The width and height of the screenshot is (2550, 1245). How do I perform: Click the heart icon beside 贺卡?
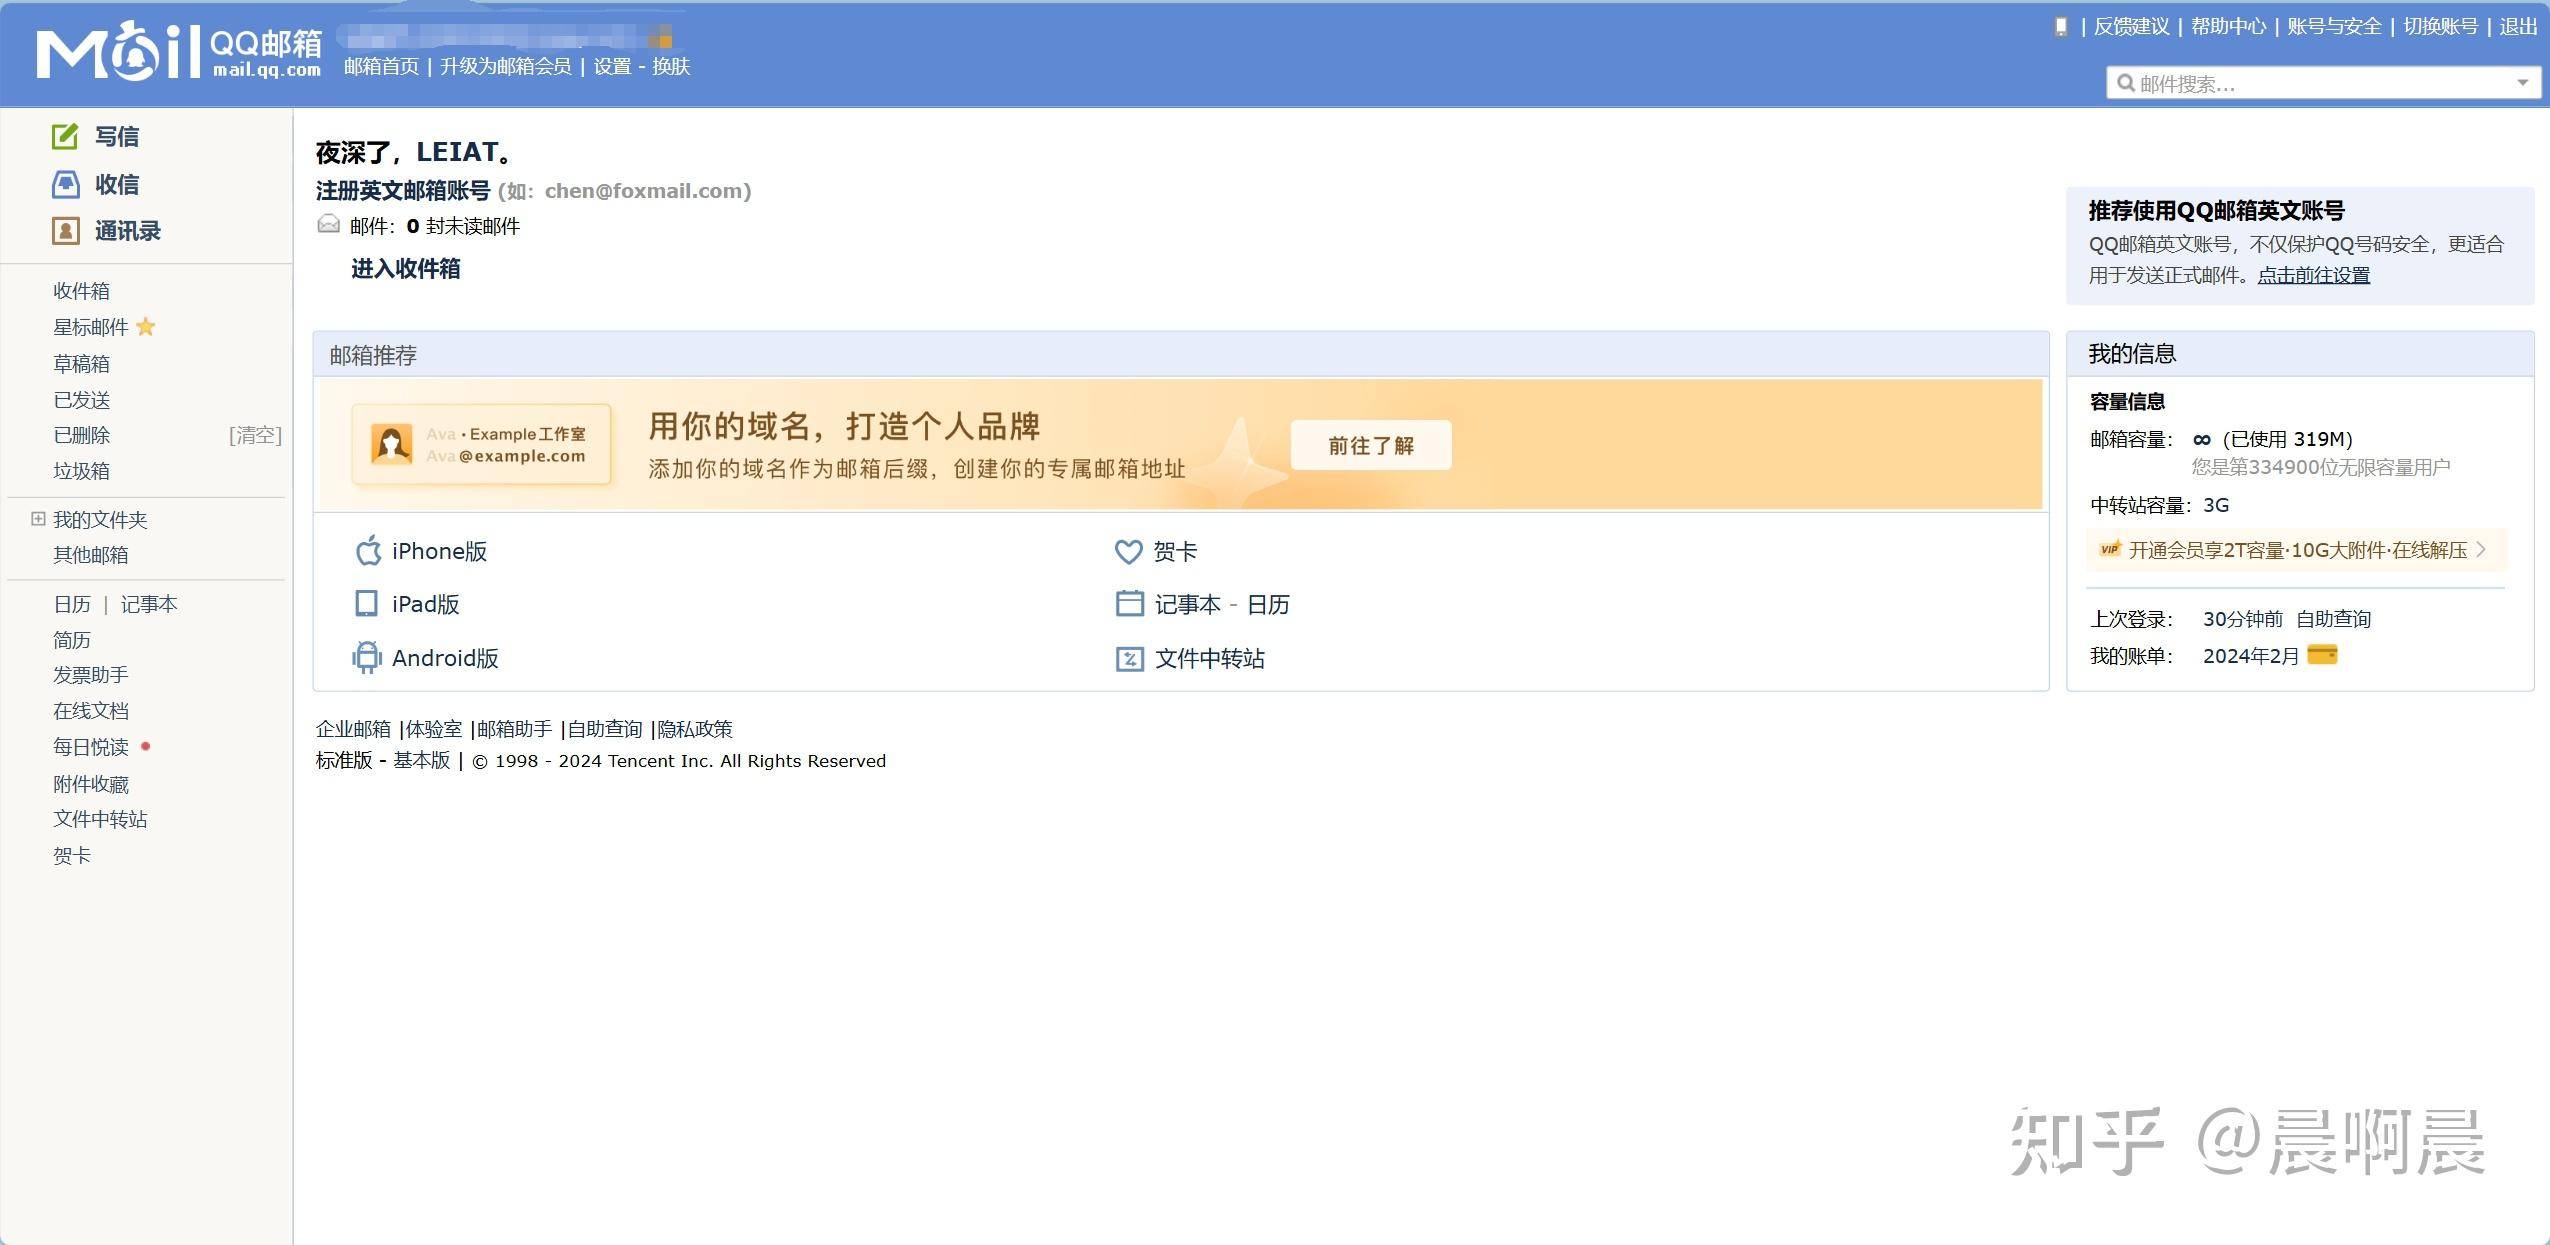pos(1128,552)
